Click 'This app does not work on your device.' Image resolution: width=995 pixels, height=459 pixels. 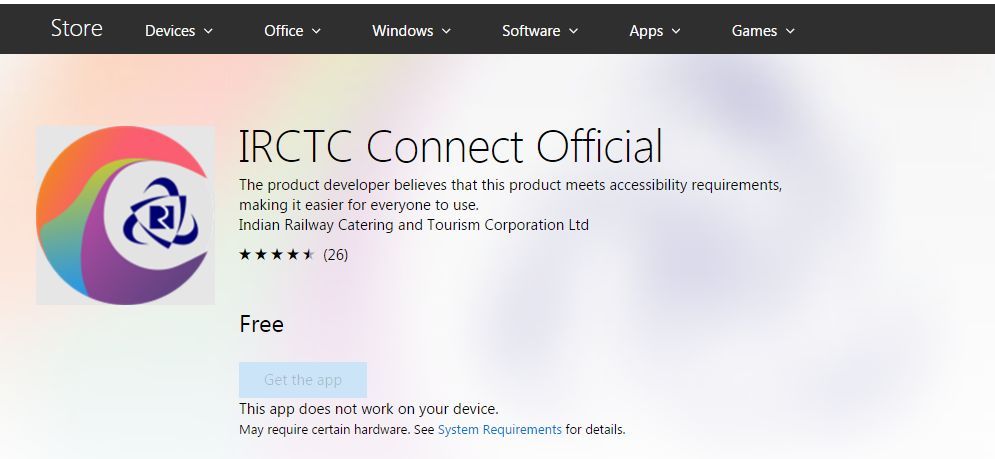[x=369, y=408]
